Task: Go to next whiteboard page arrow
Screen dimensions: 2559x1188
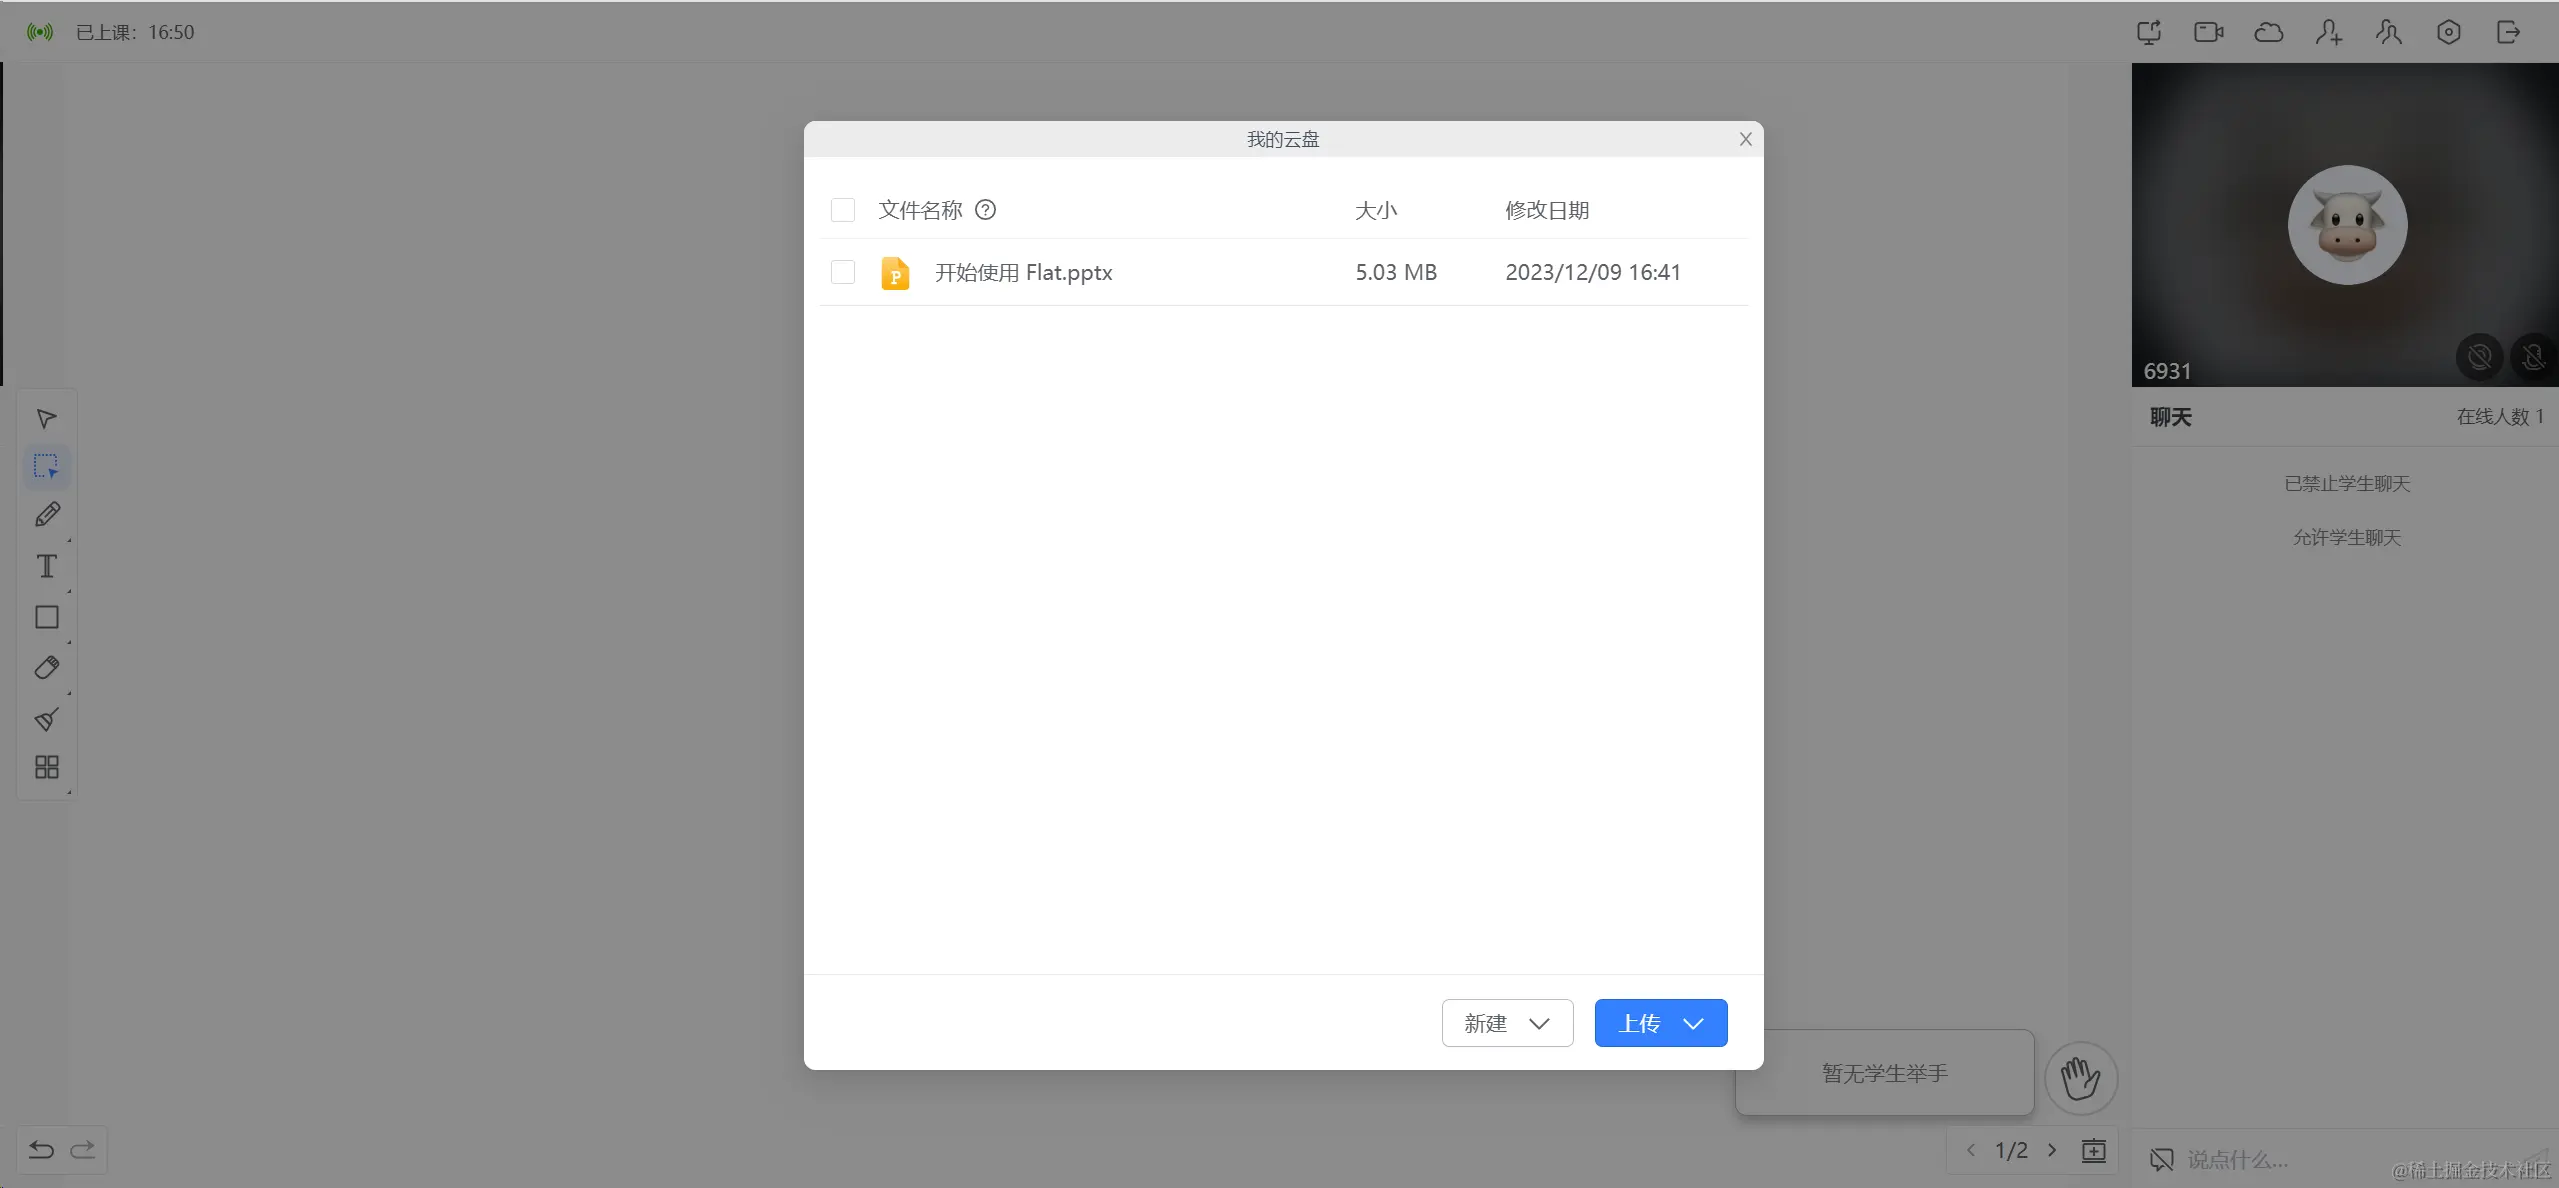Action: pos(2052,1150)
